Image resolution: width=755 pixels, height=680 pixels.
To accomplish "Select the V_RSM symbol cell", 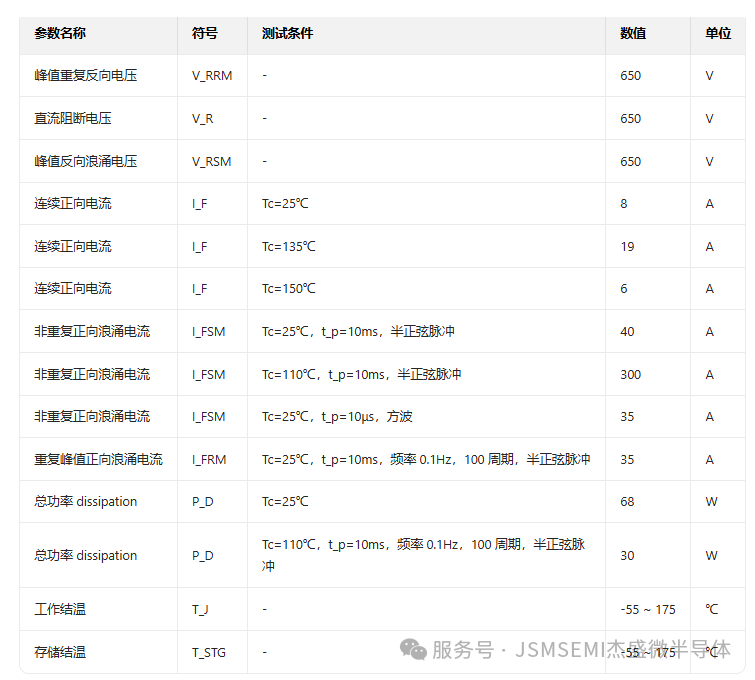I will click(x=211, y=161).
